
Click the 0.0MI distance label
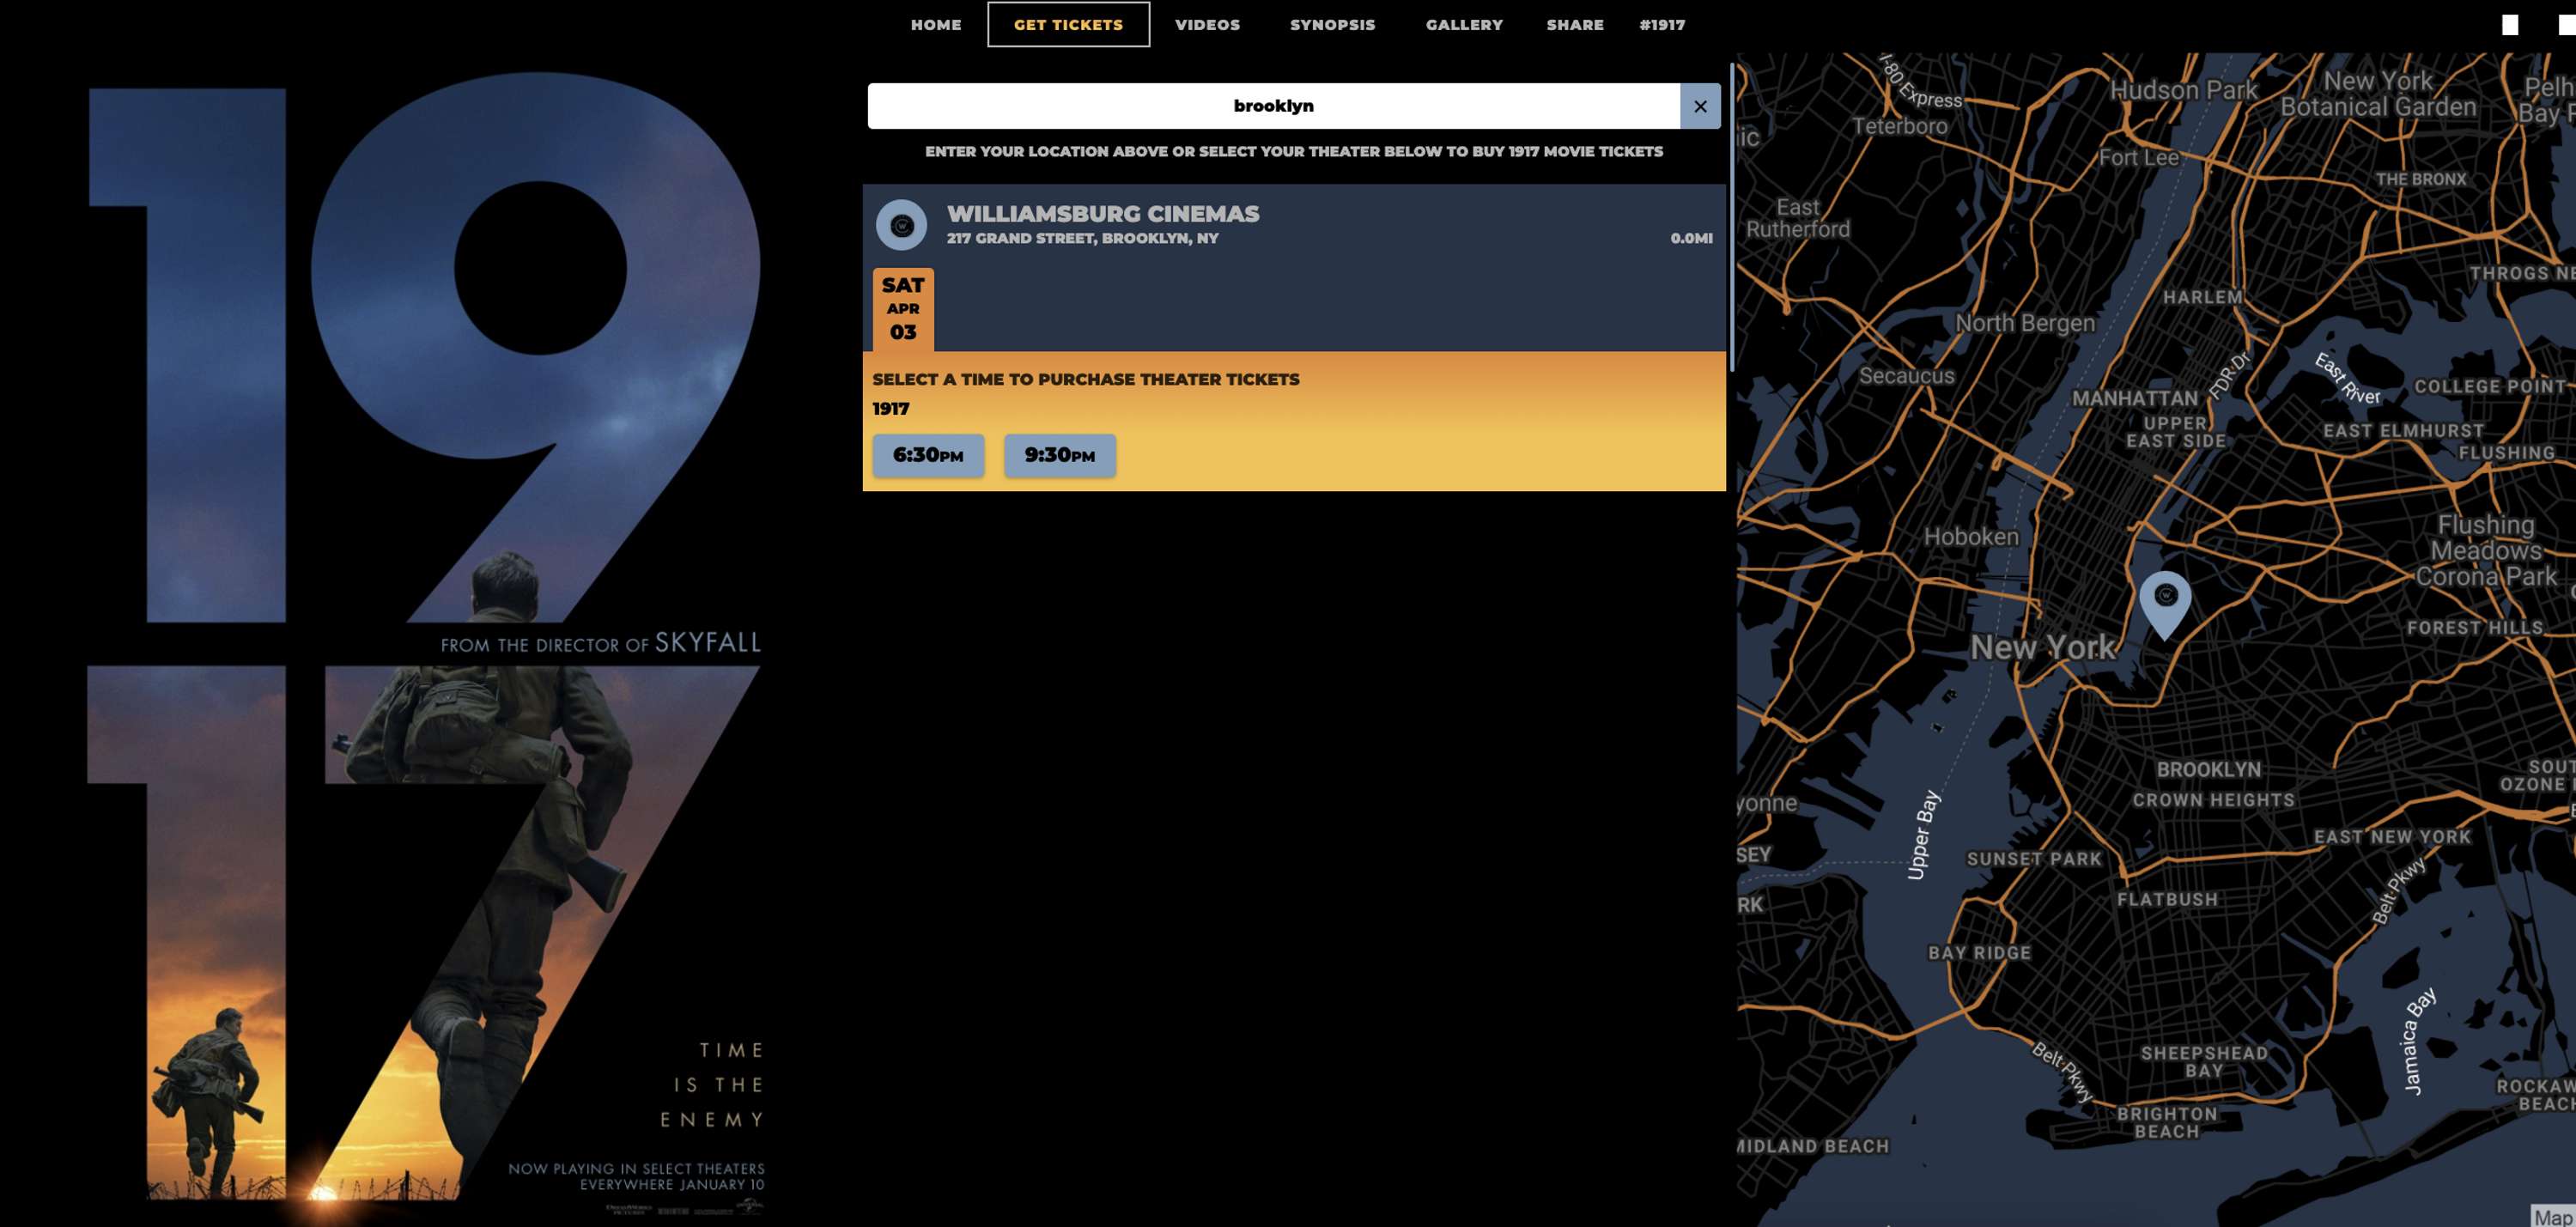[x=1691, y=238]
